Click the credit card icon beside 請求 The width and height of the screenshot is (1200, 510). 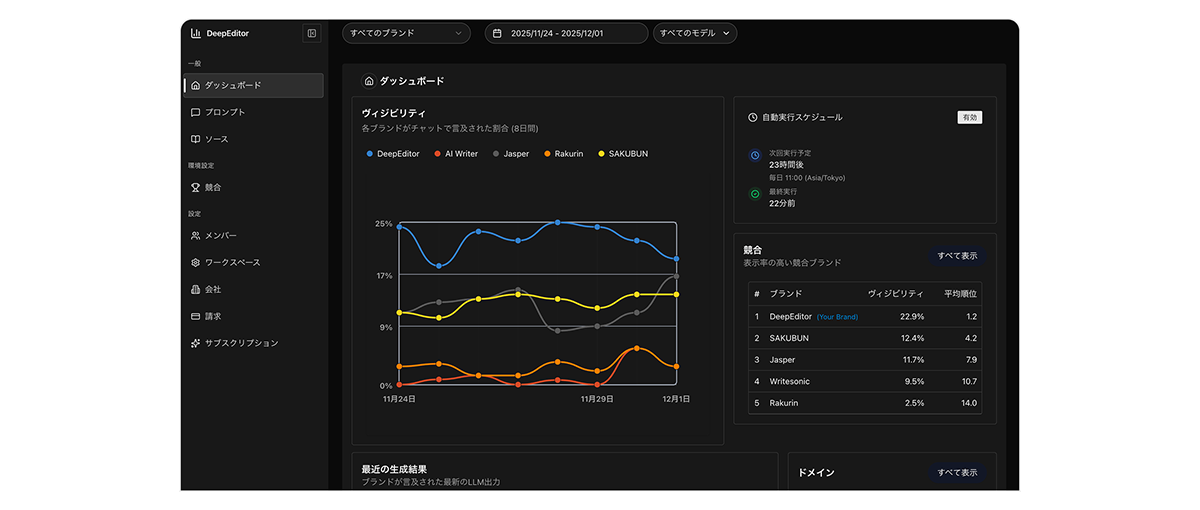click(196, 316)
